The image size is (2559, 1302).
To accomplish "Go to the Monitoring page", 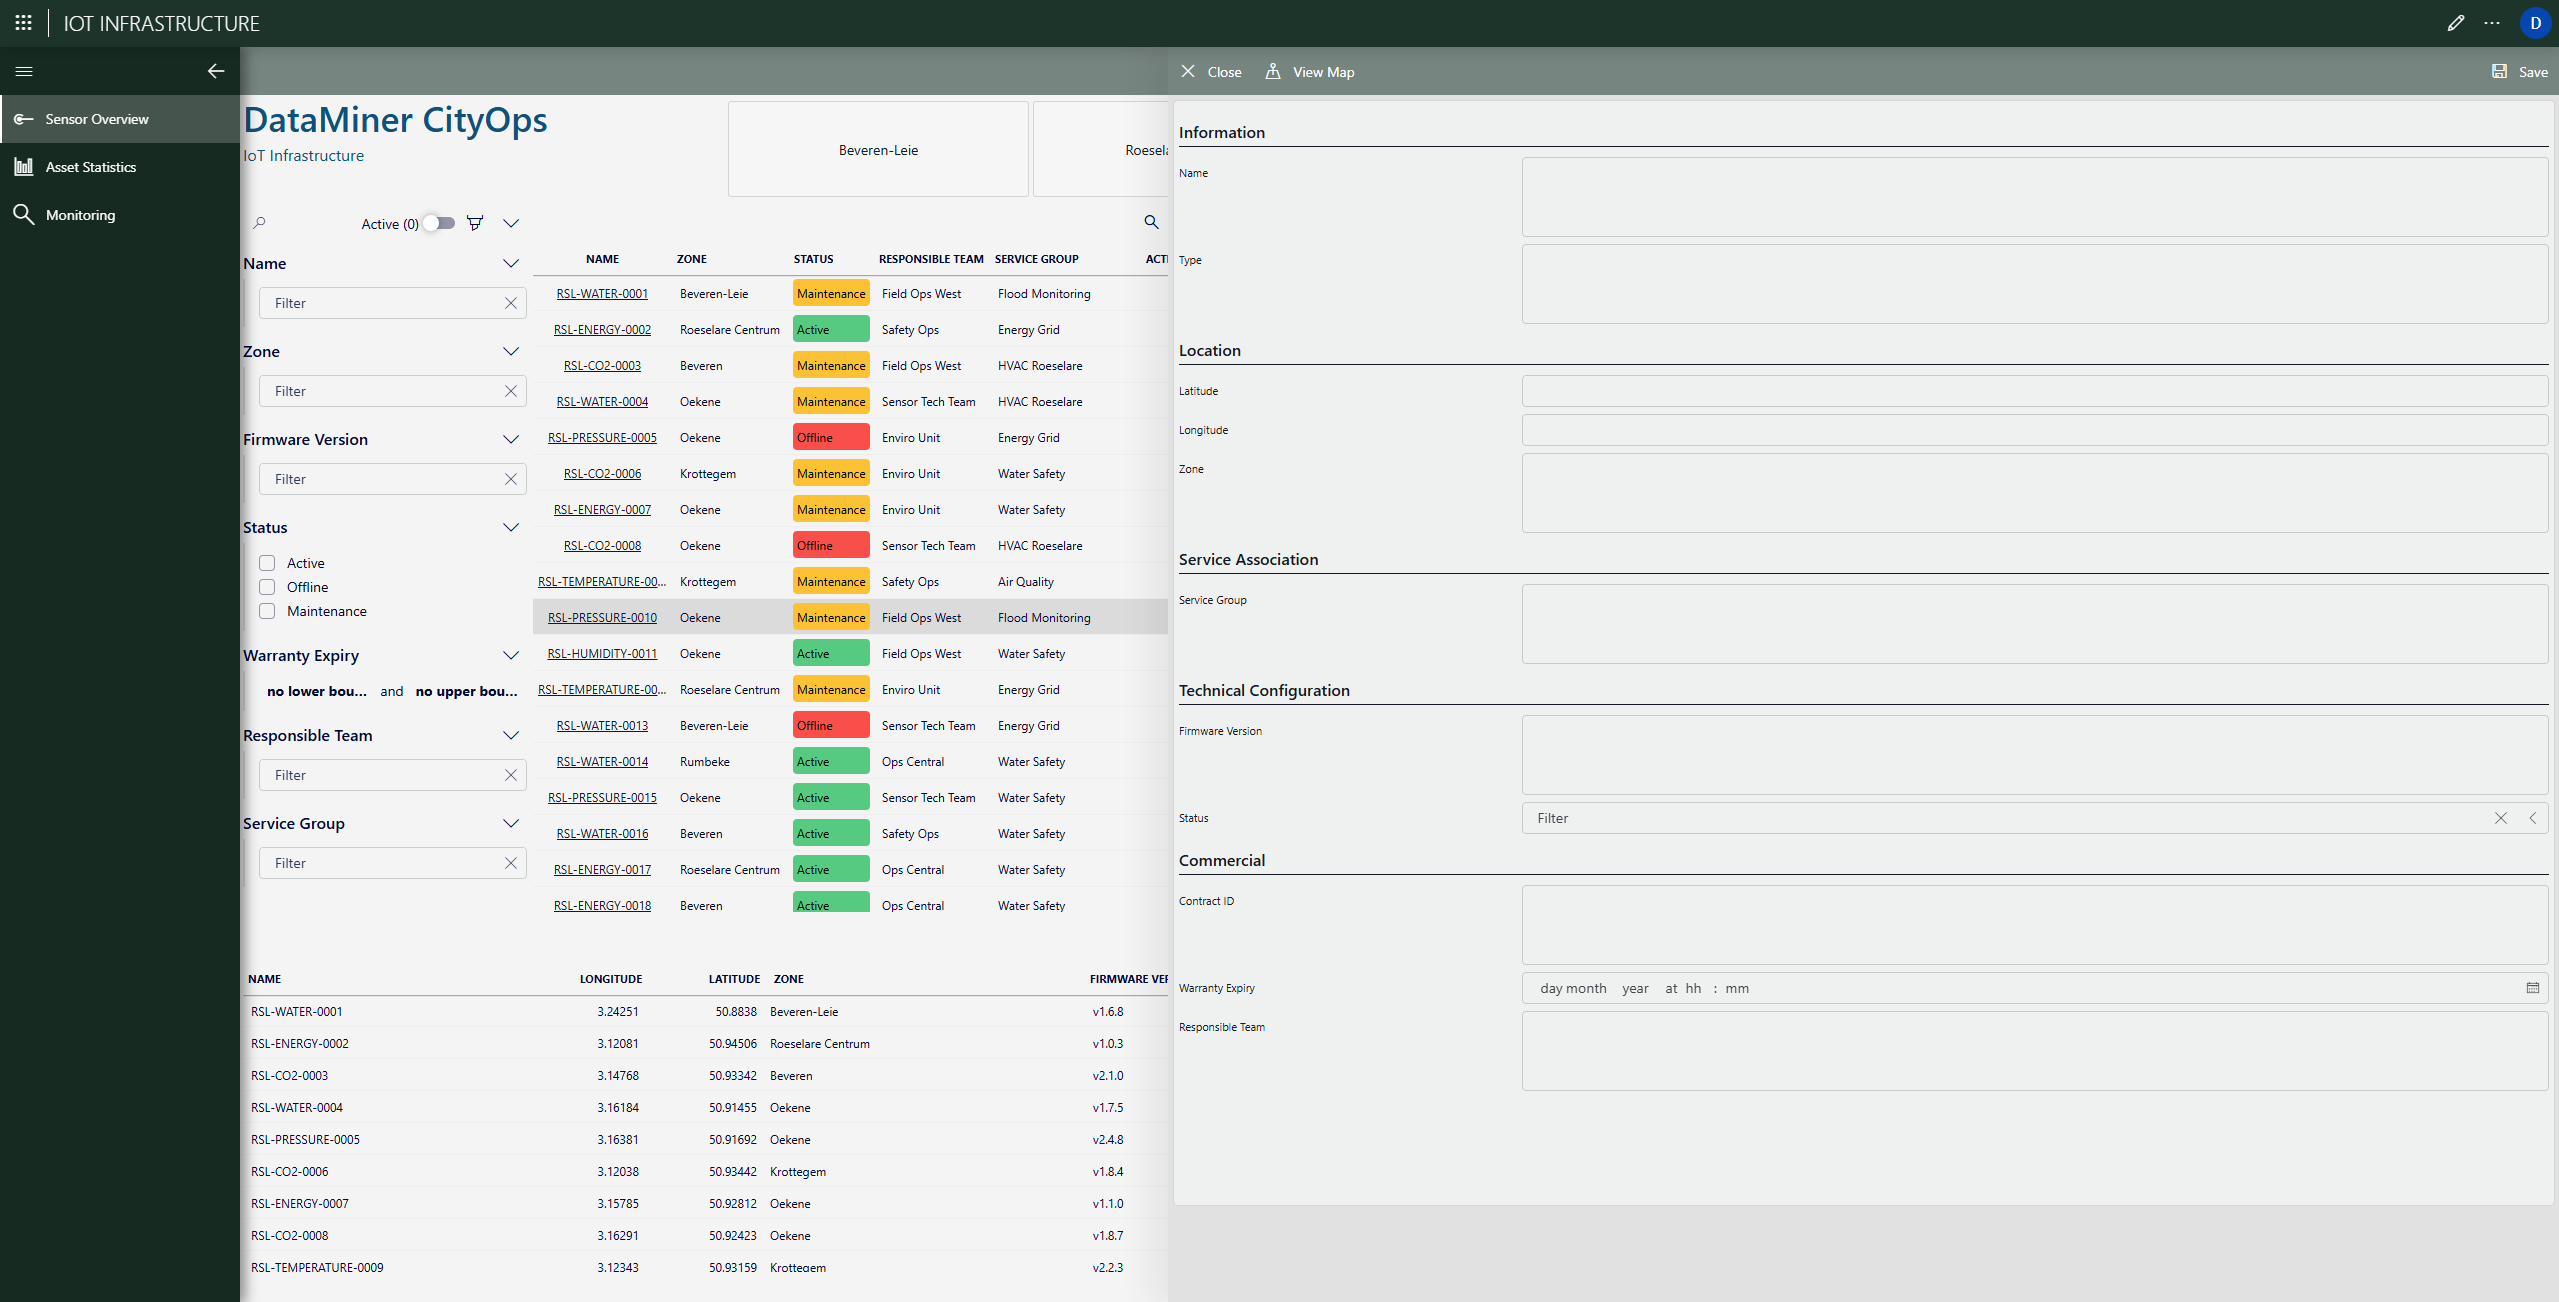I will coord(80,215).
